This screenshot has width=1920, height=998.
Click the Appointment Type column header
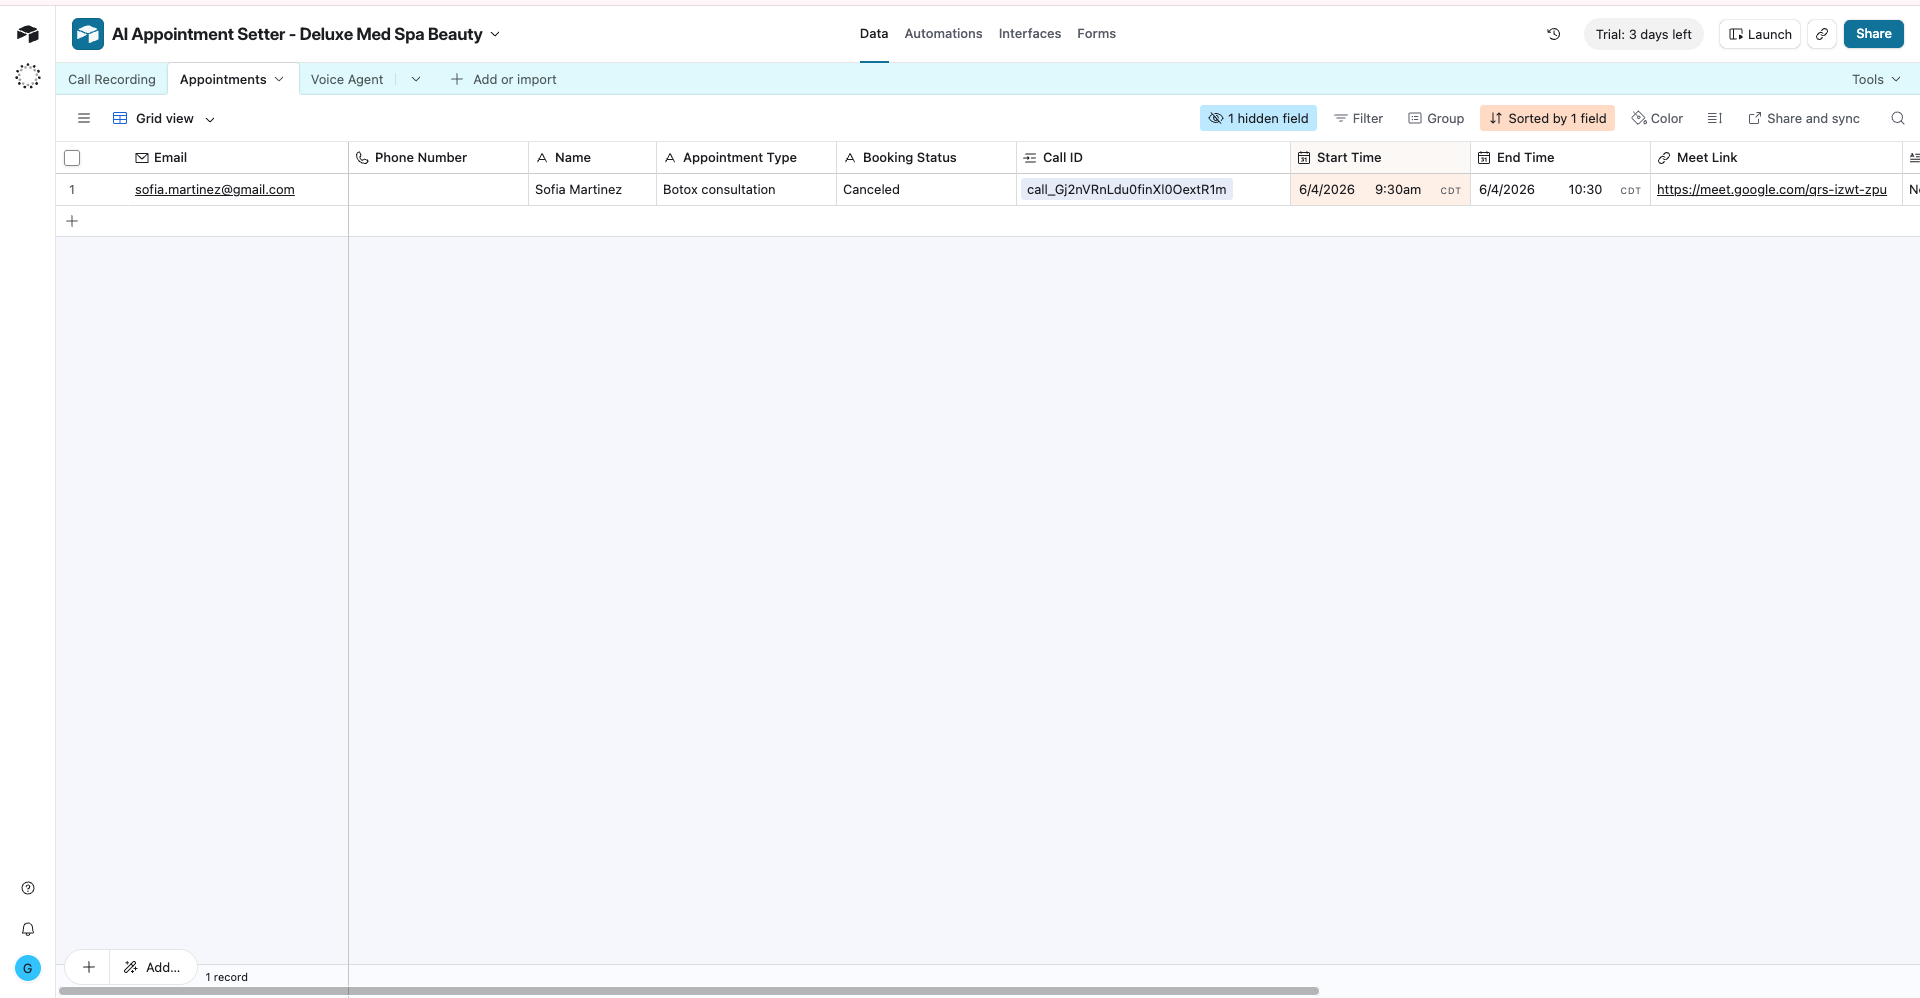point(746,158)
